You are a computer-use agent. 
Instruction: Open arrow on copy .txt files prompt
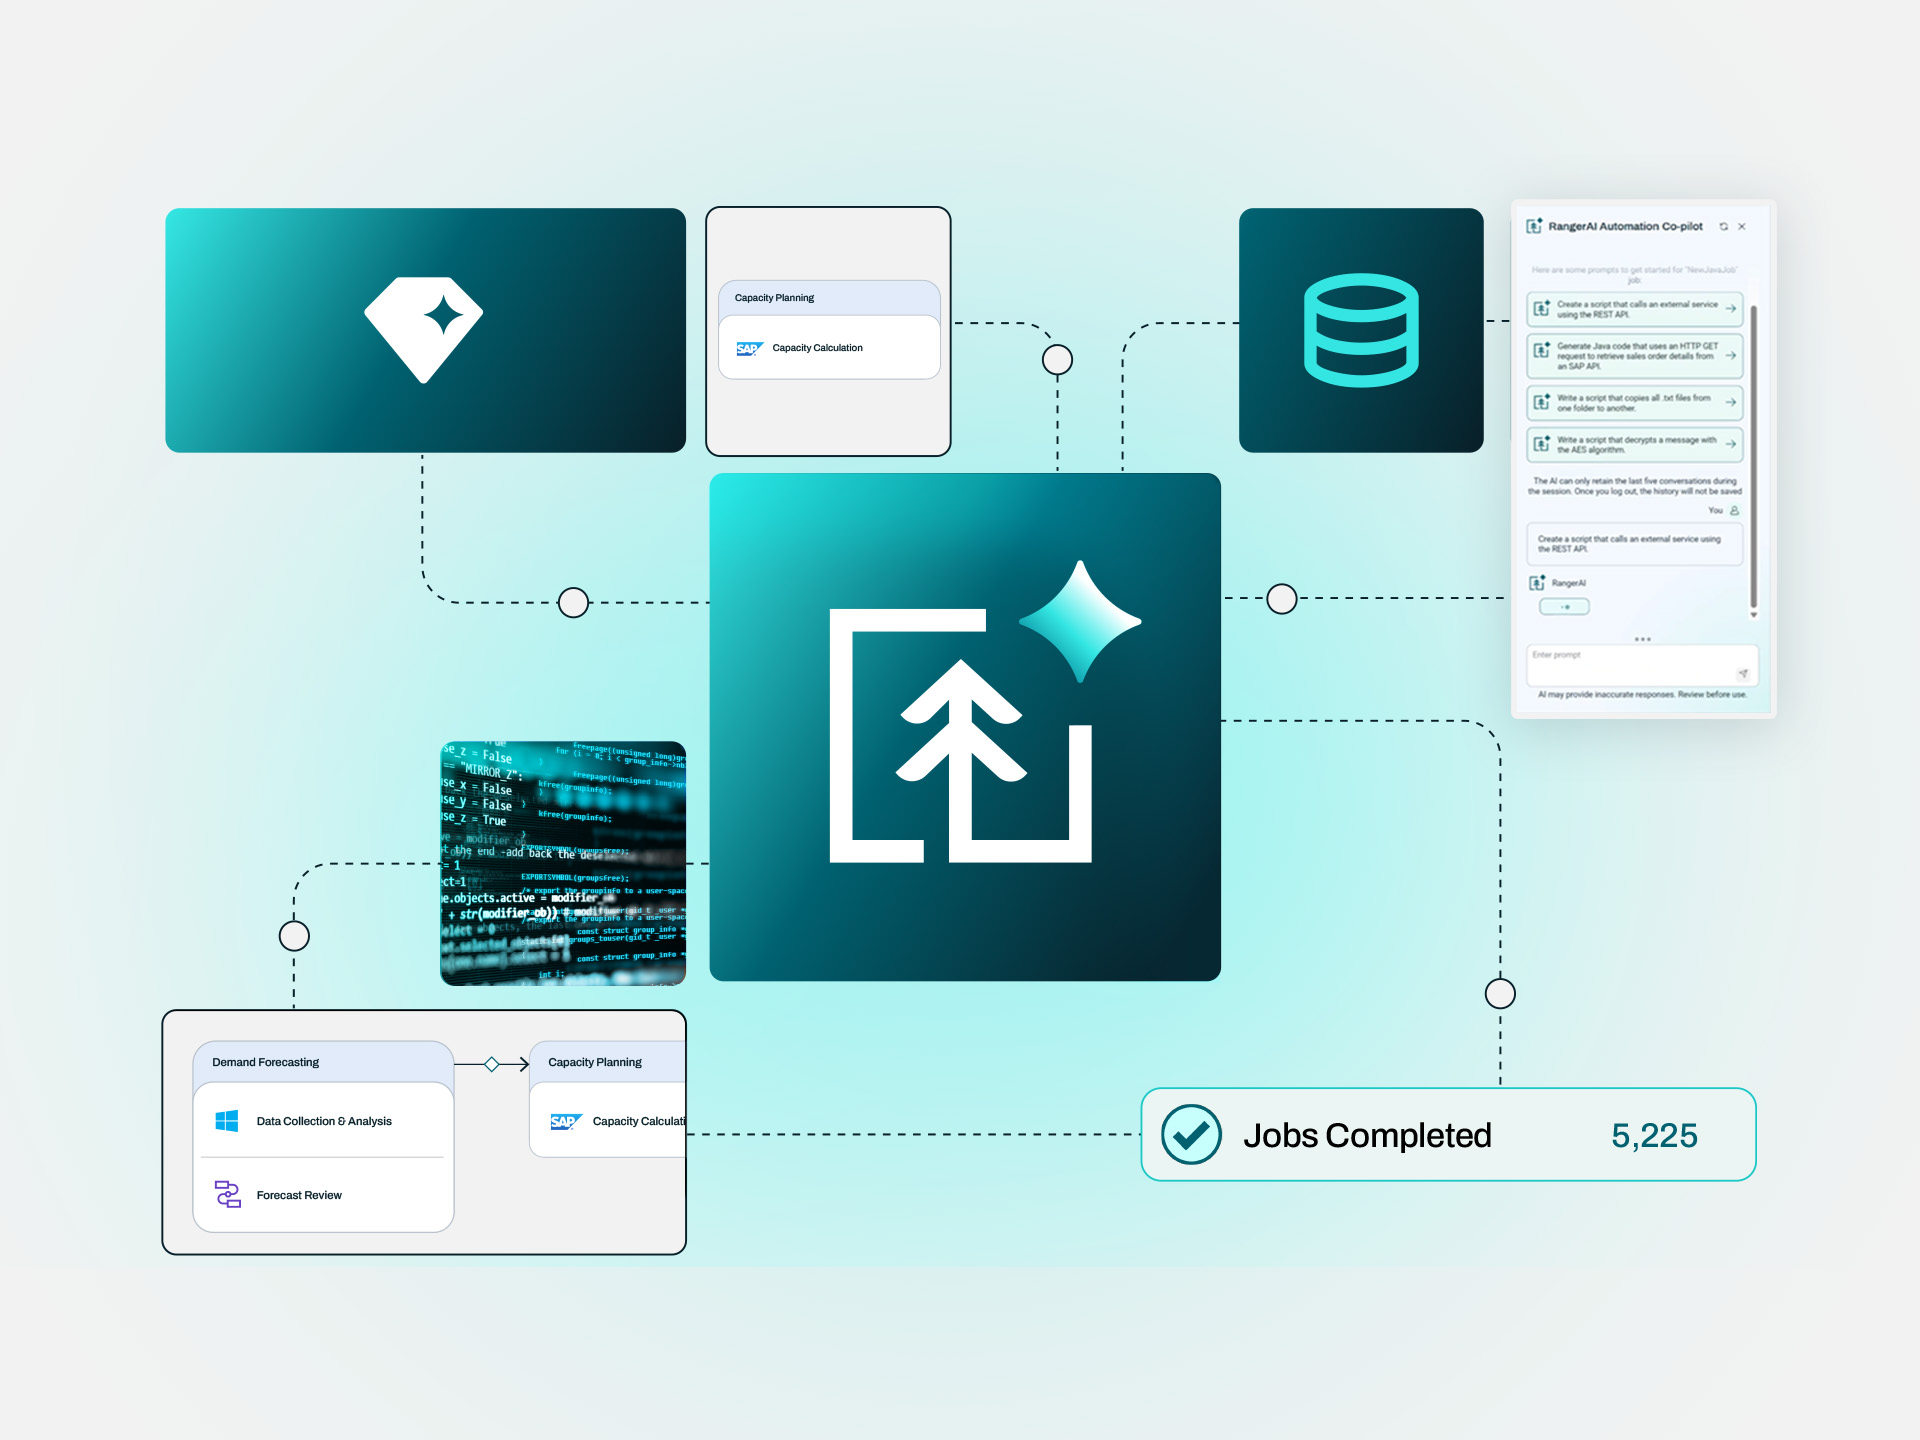point(1730,402)
